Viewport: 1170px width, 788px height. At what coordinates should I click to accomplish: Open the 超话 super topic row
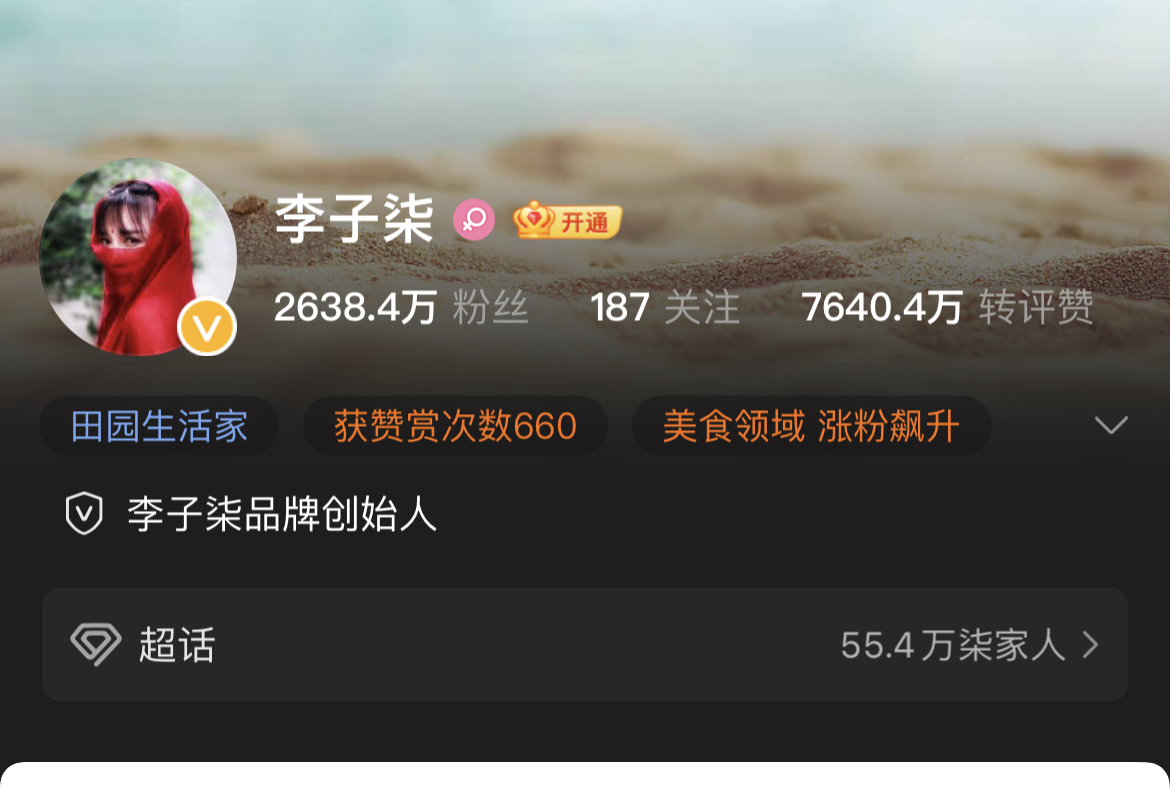click(584, 645)
